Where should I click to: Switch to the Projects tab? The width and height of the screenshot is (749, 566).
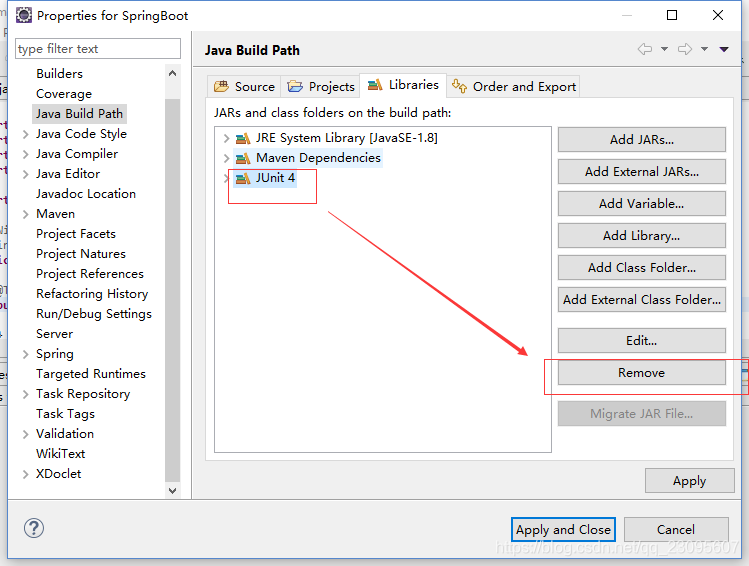point(320,86)
